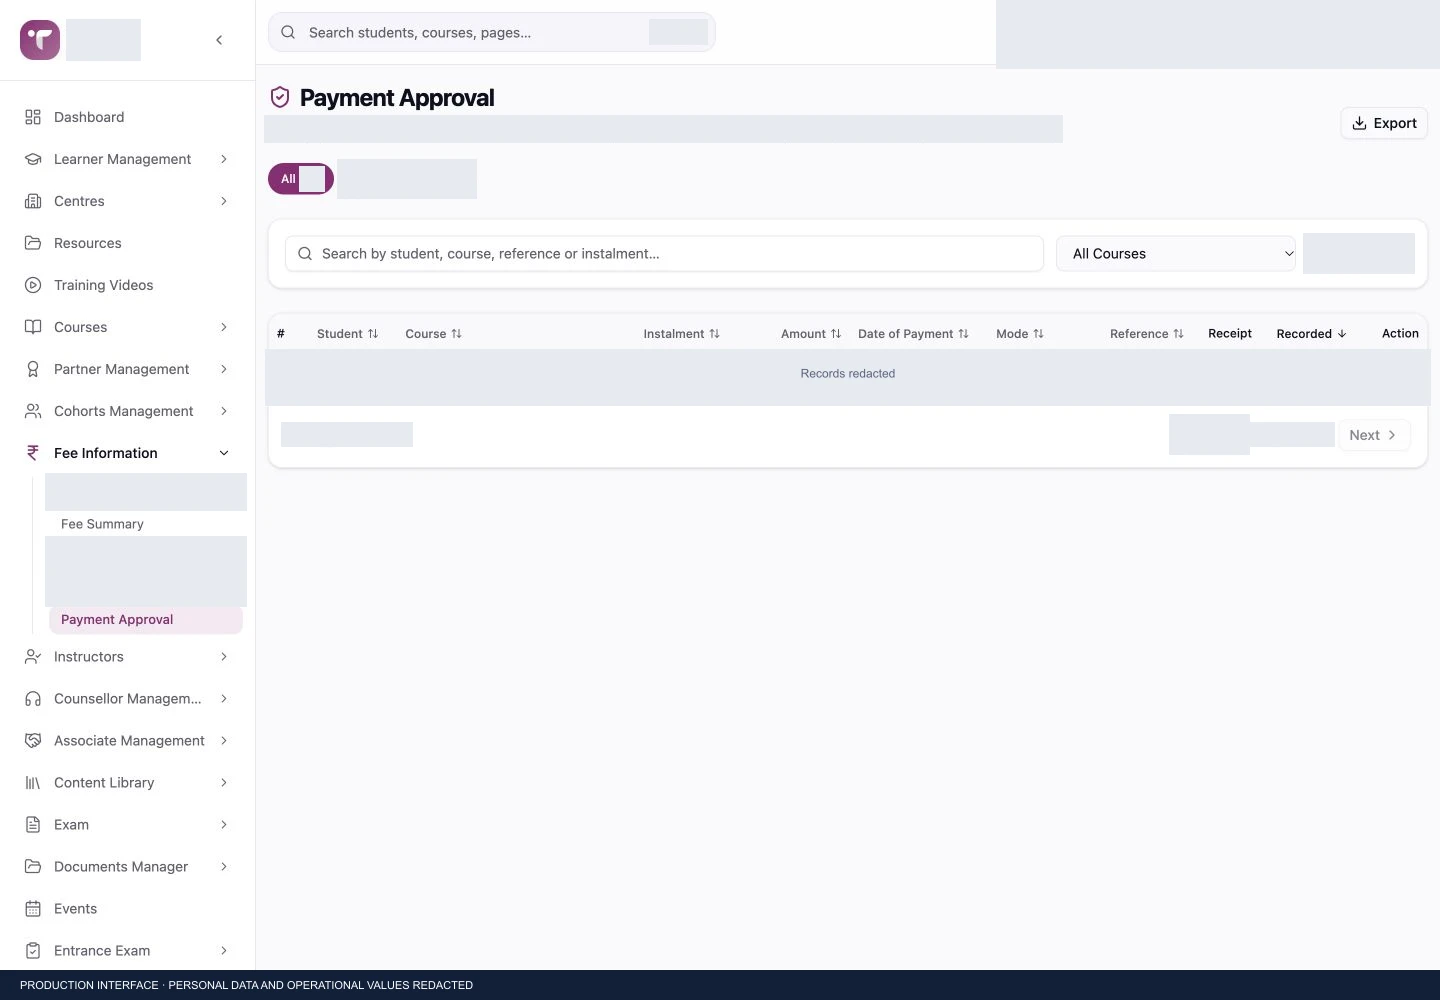Click the Dashboard grid icon
Image resolution: width=1440 pixels, height=1000 pixels.
point(33,117)
